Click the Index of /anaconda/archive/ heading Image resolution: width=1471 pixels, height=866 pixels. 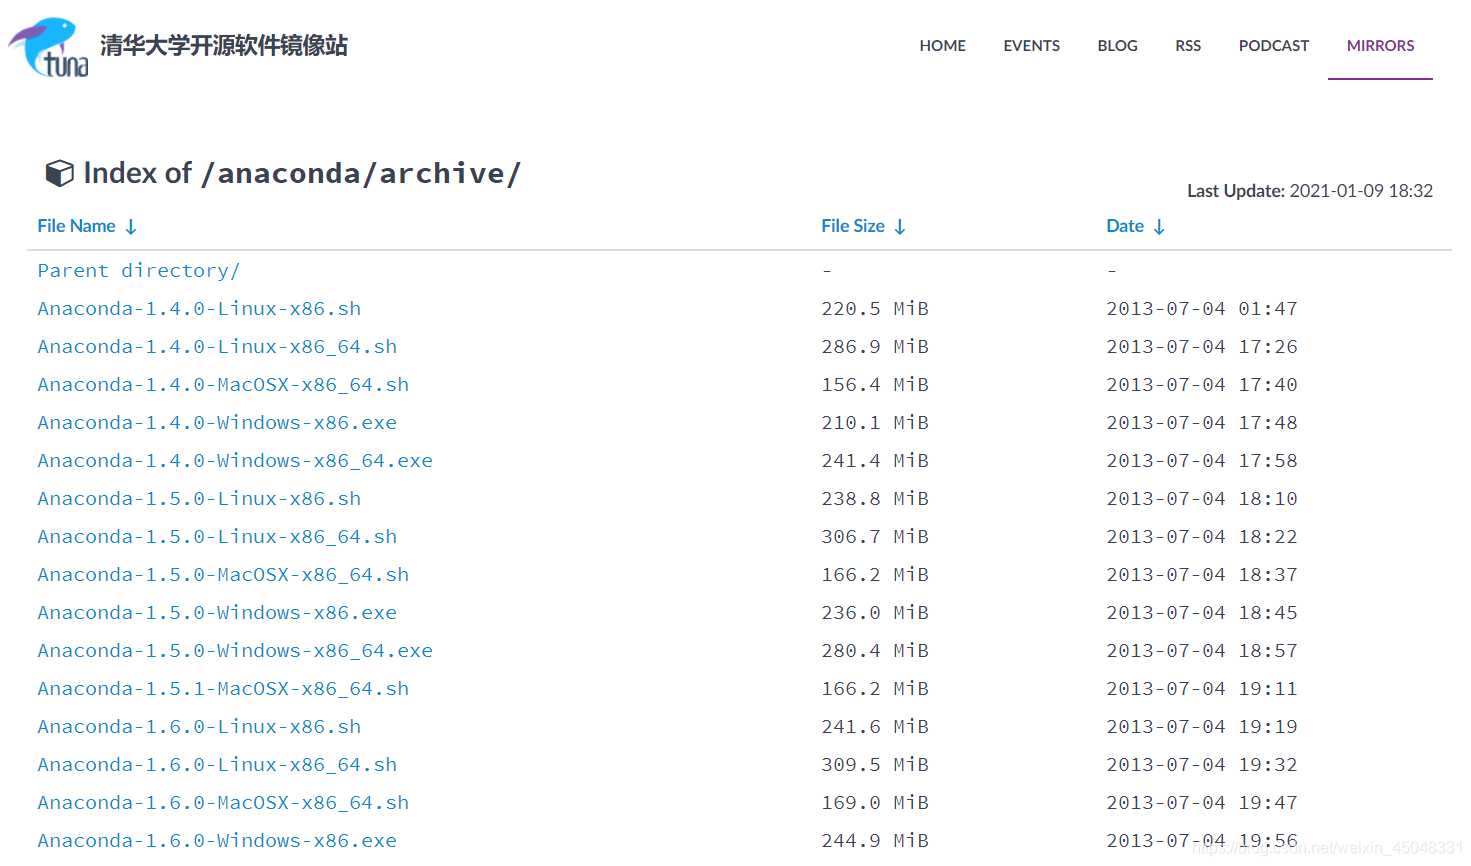(x=302, y=173)
